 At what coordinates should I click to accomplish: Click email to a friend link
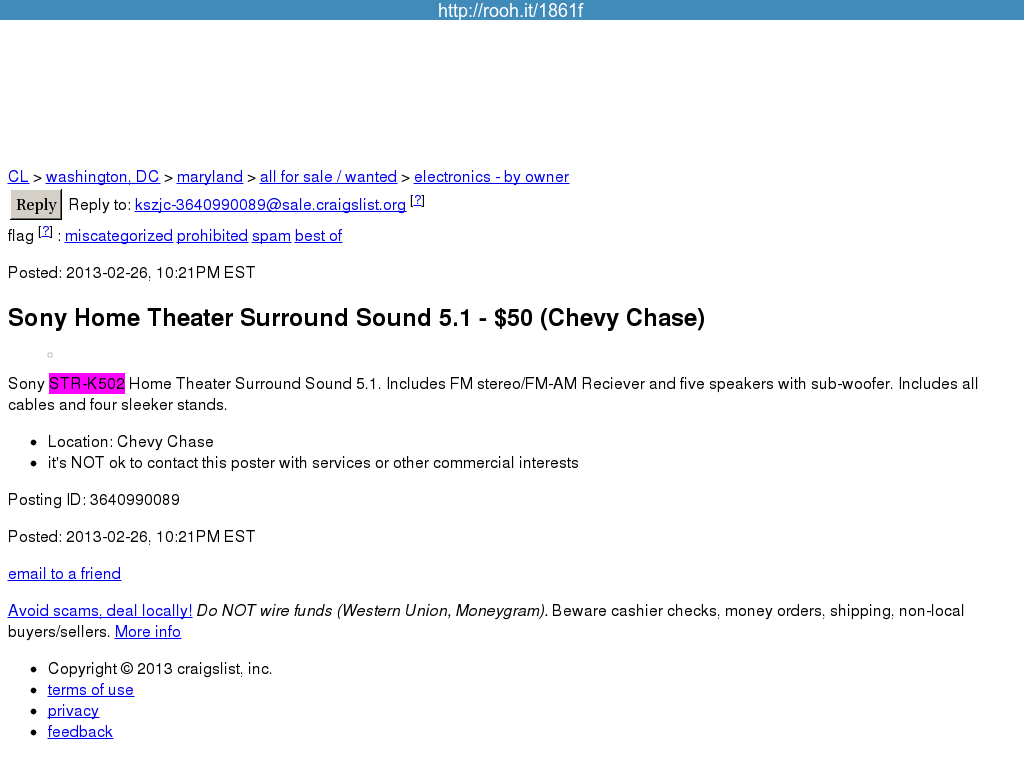pyautogui.click(x=64, y=574)
